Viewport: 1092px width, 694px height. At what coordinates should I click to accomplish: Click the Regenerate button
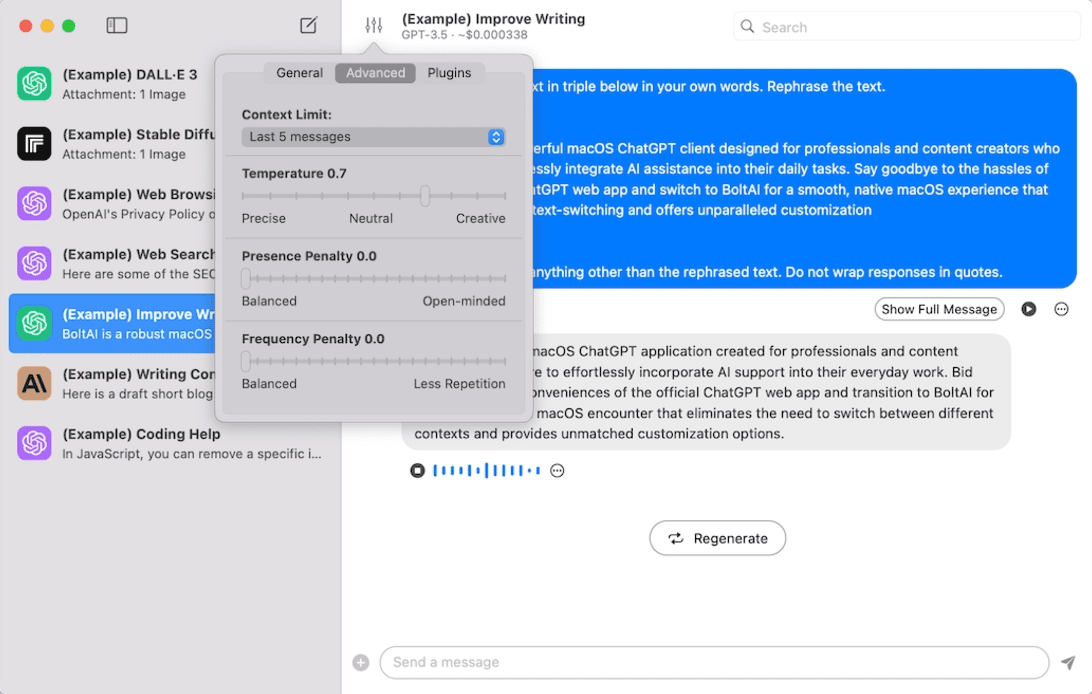[717, 538]
